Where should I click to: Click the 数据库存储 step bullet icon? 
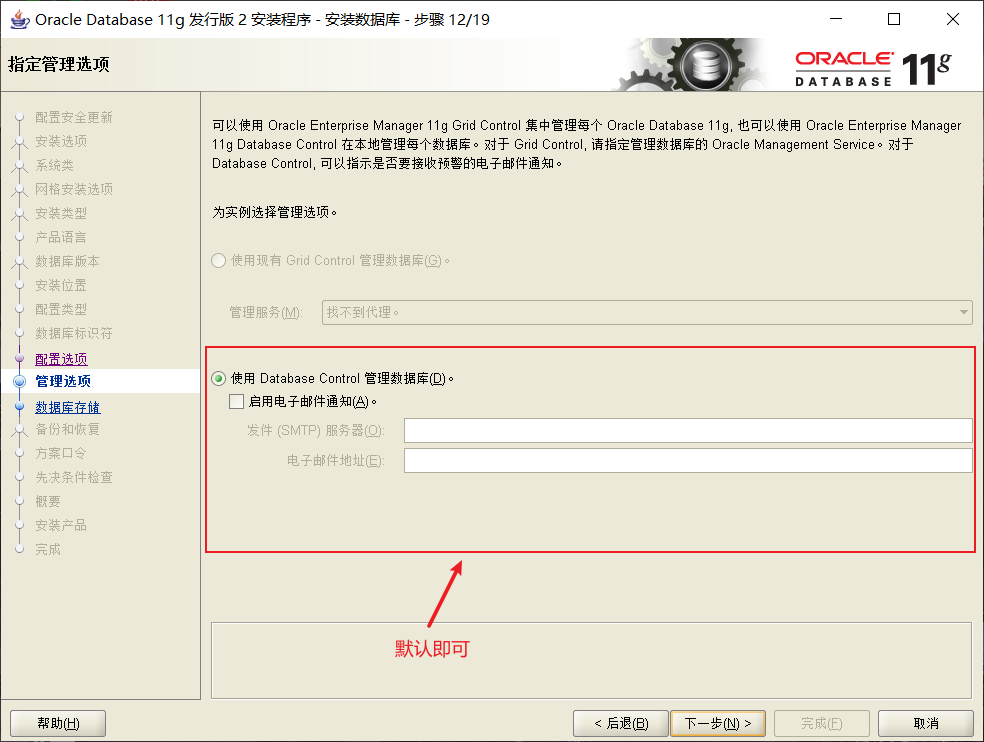(19, 406)
